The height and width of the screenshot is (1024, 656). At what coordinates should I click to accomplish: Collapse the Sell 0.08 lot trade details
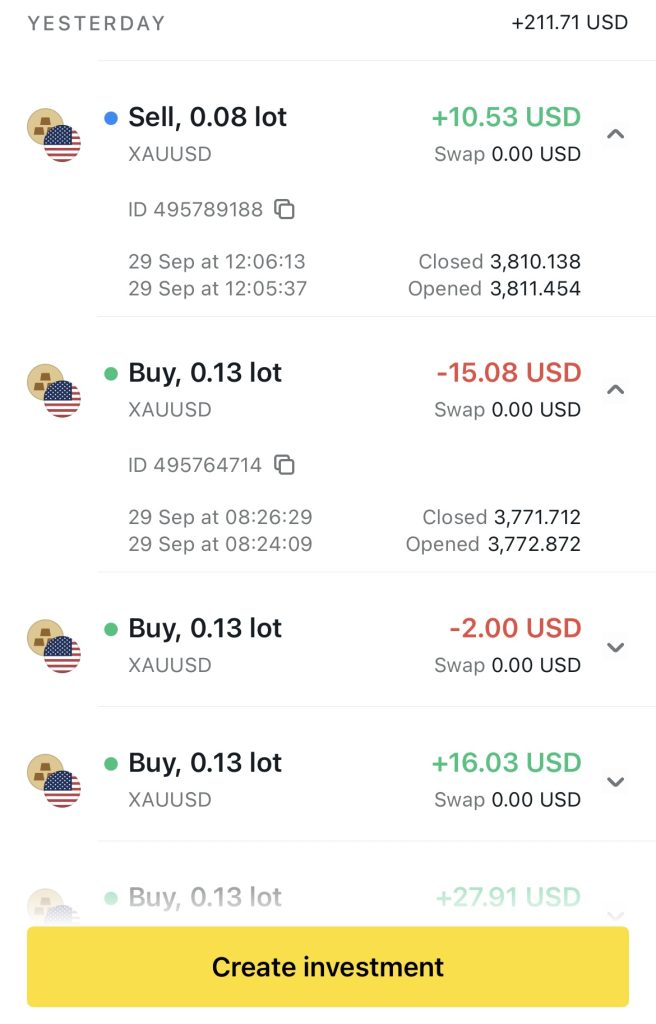coord(616,133)
